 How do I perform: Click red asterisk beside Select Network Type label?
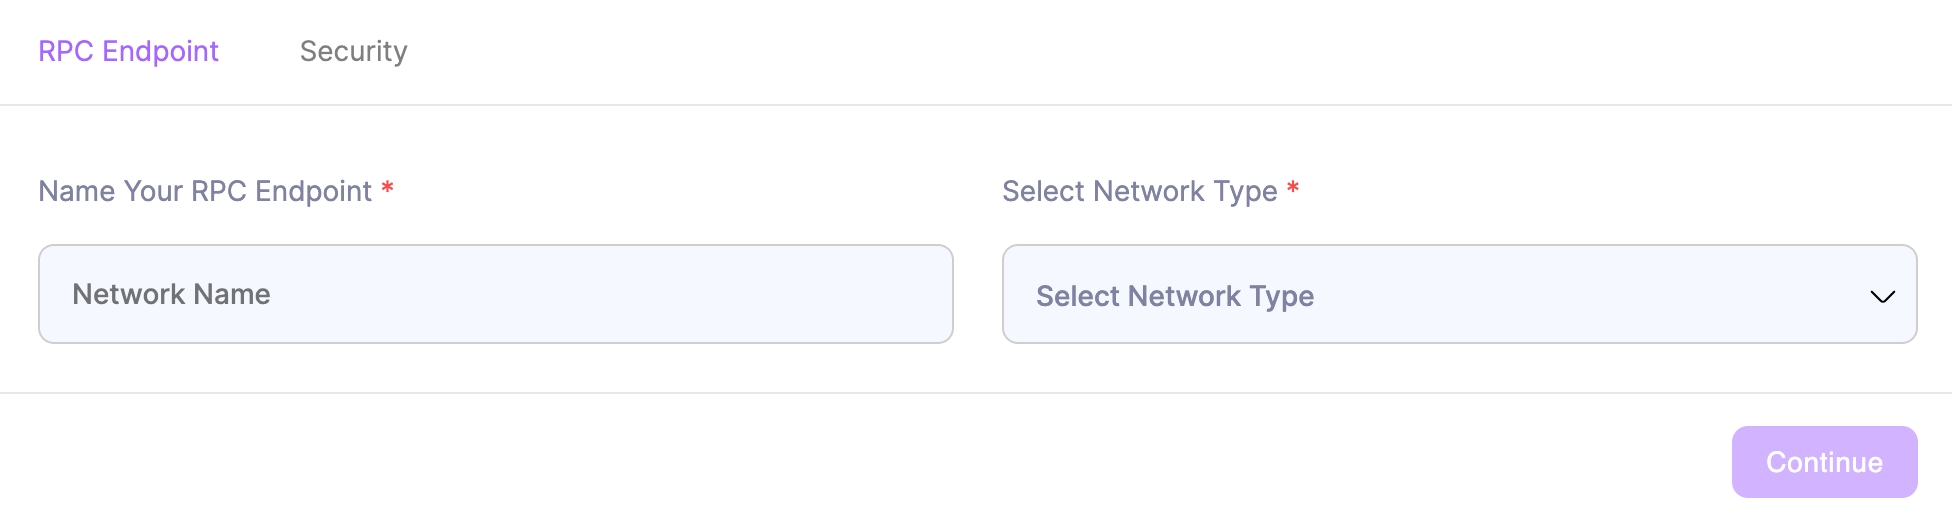[x=1293, y=188]
